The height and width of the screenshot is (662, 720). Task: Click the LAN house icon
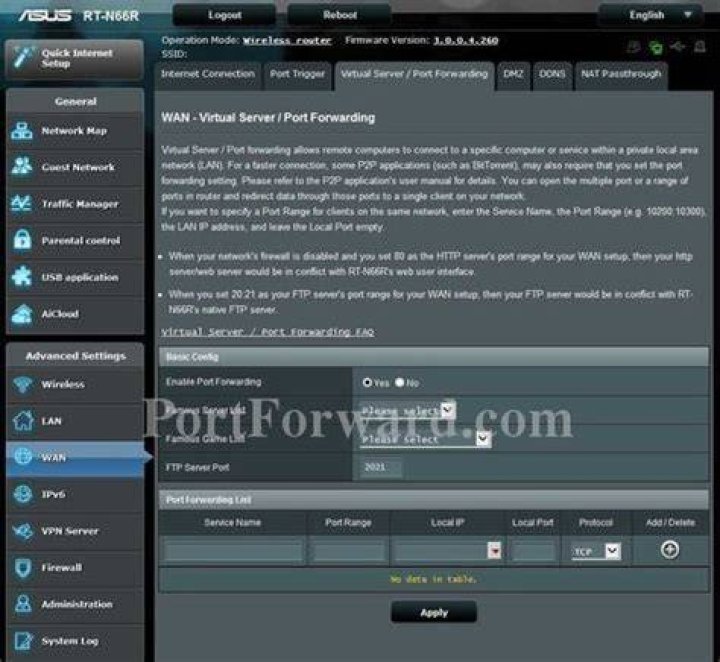[x=22, y=421]
